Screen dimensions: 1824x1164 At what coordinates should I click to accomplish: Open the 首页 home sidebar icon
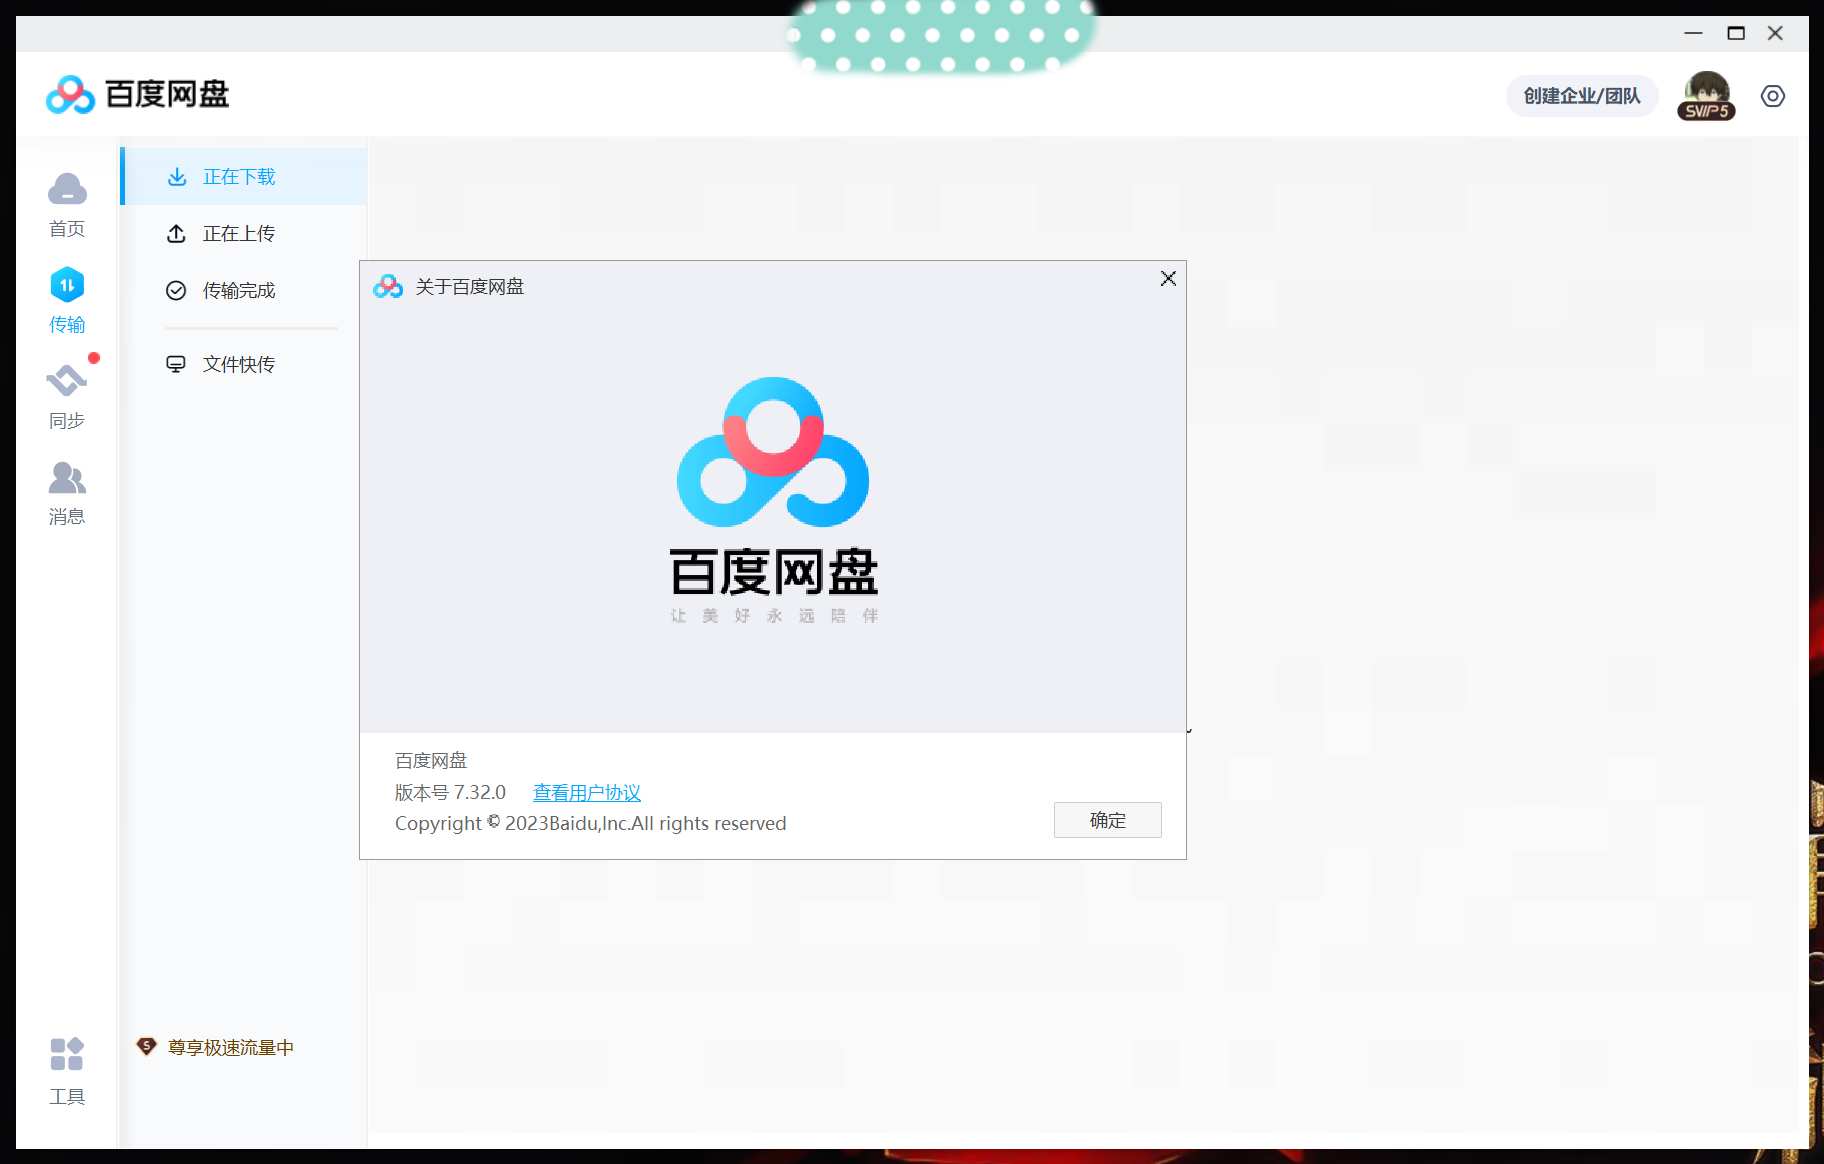67,205
